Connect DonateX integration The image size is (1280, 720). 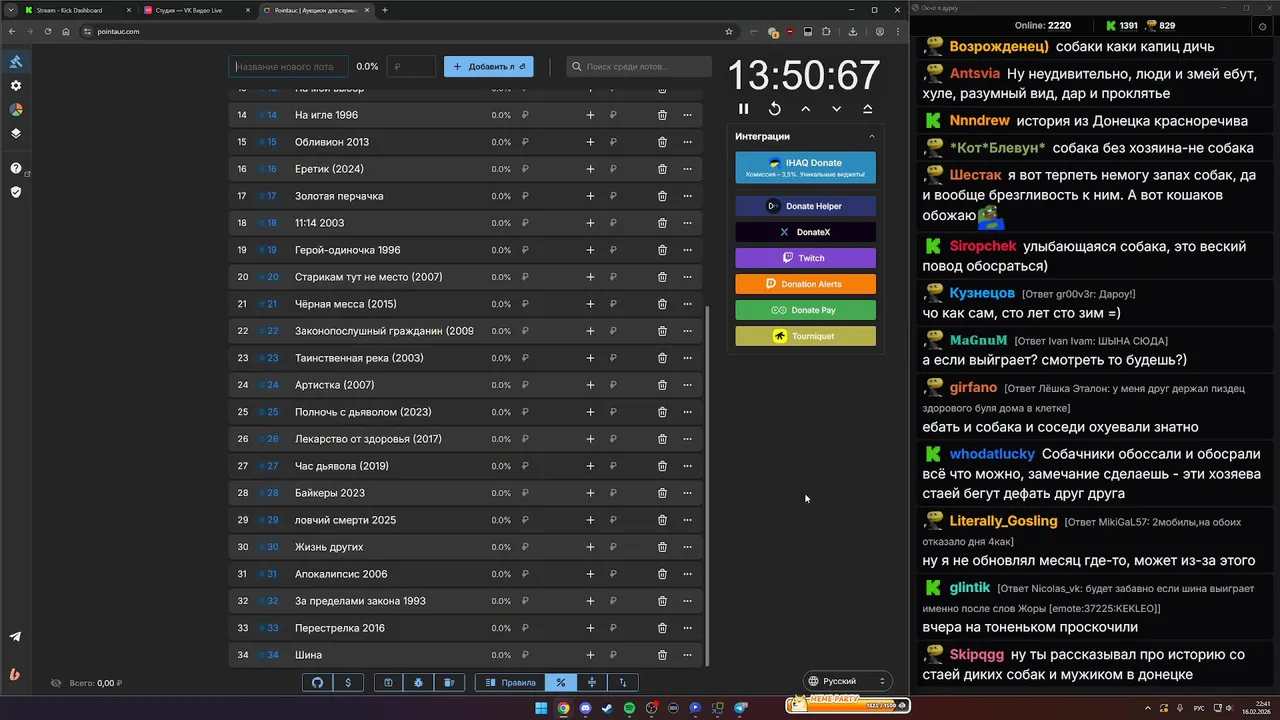pyautogui.click(x=805, y=232)
